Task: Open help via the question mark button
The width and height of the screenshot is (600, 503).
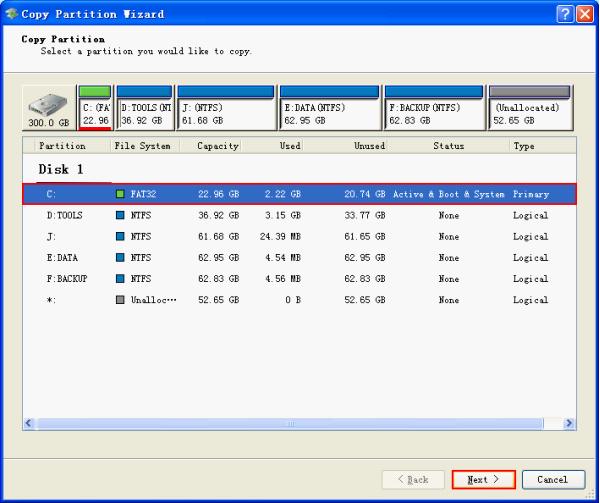Action: tap(565, 14)
